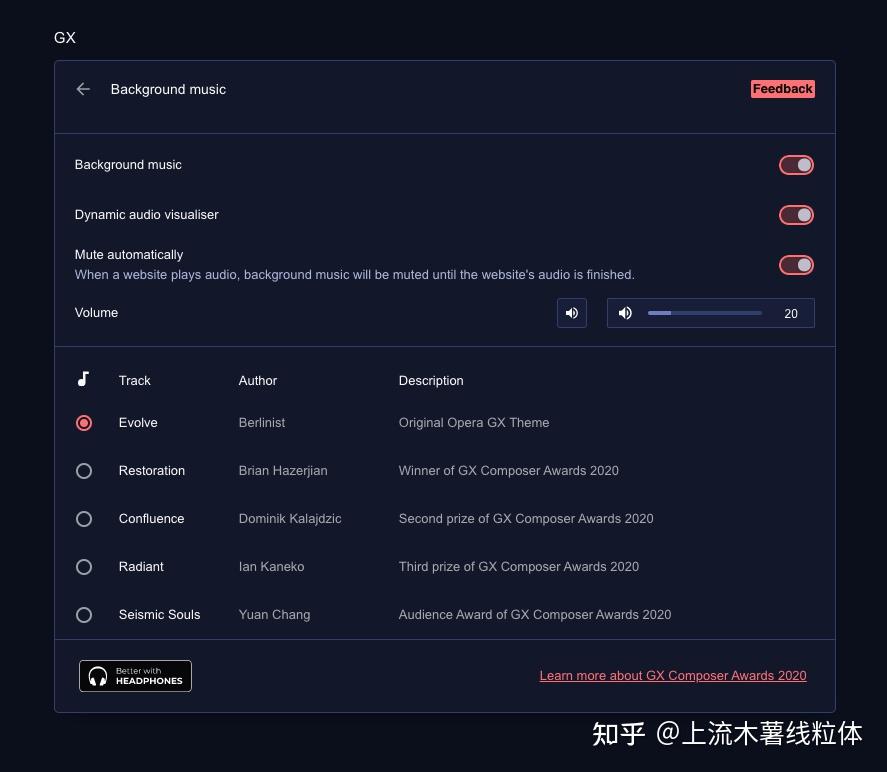
Task: Click the Author column header
Action: click(257, 380)
